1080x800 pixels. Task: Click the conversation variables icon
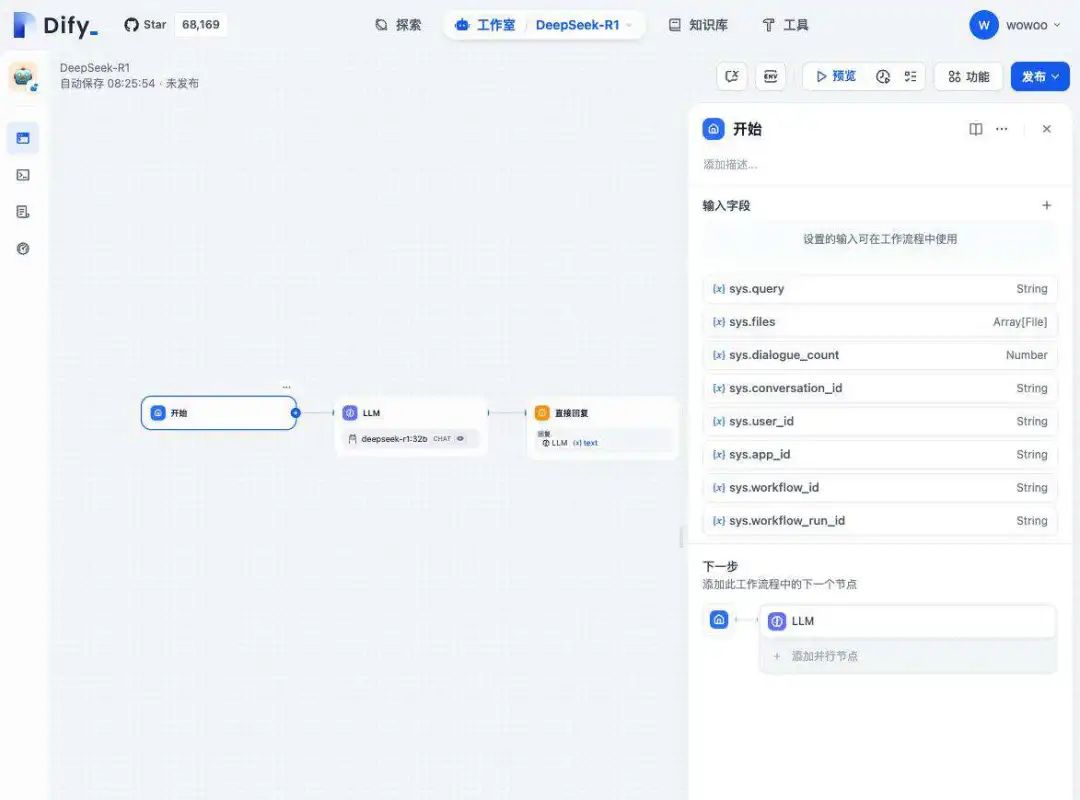point(731,76)
